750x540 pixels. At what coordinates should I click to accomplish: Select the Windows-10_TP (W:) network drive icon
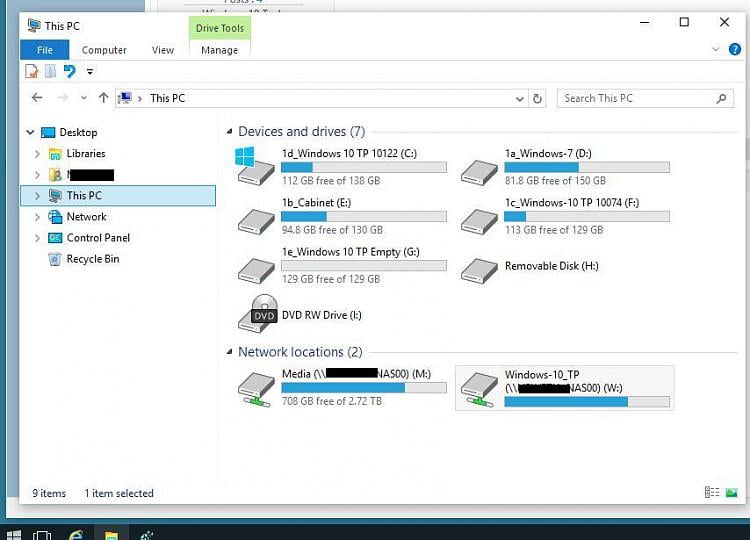click(479, 389)
